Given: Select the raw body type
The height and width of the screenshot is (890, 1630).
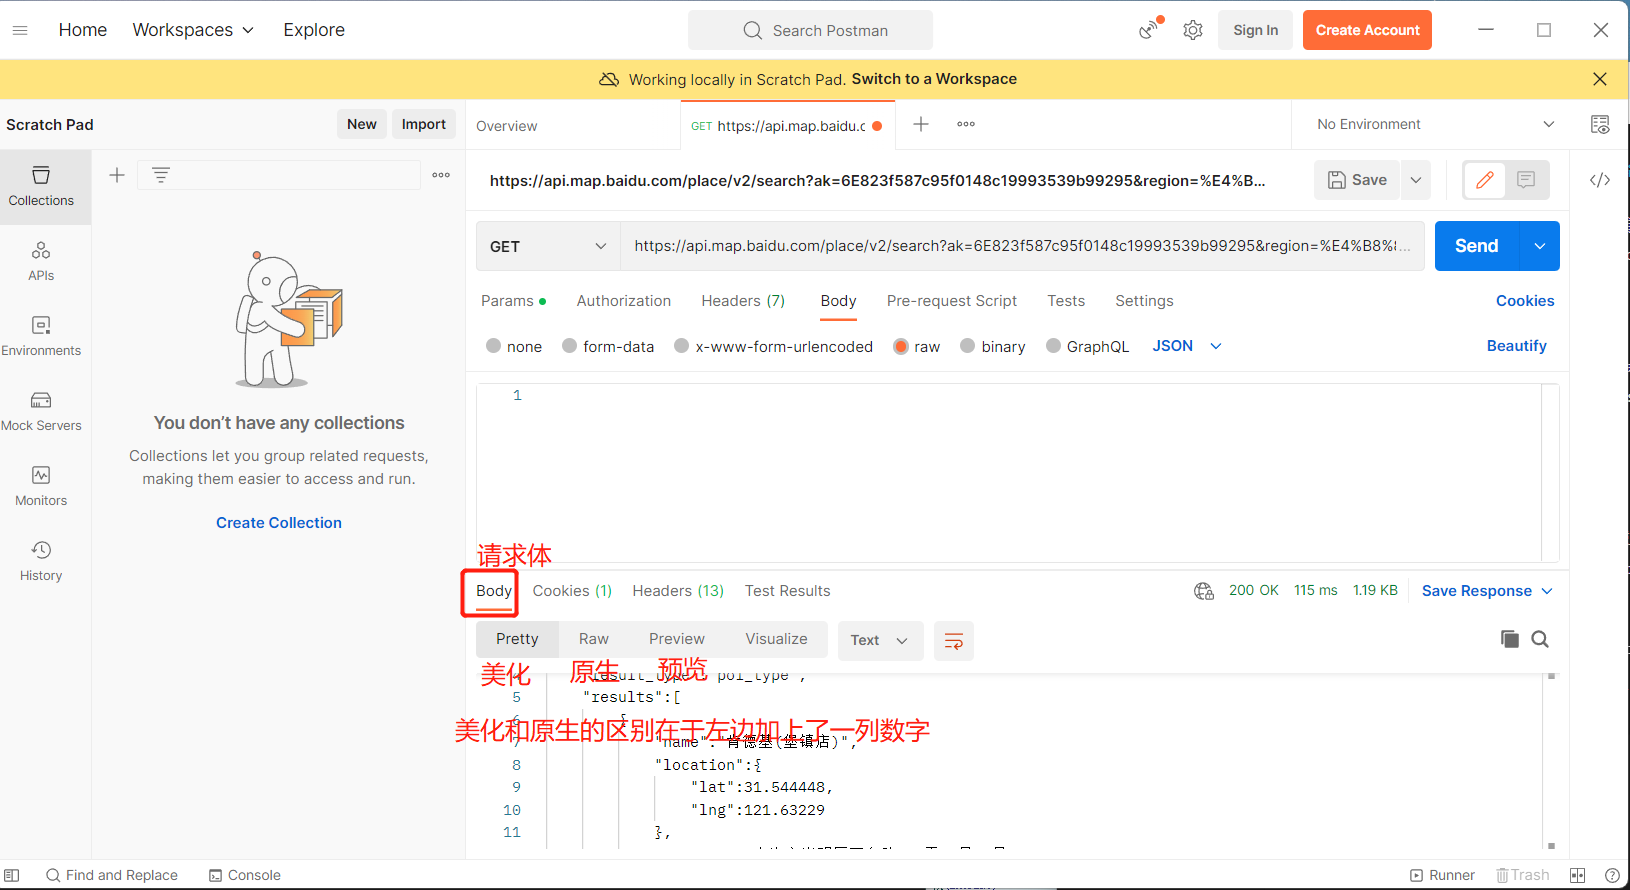Looking at the screenshot, I should point(901,346).
